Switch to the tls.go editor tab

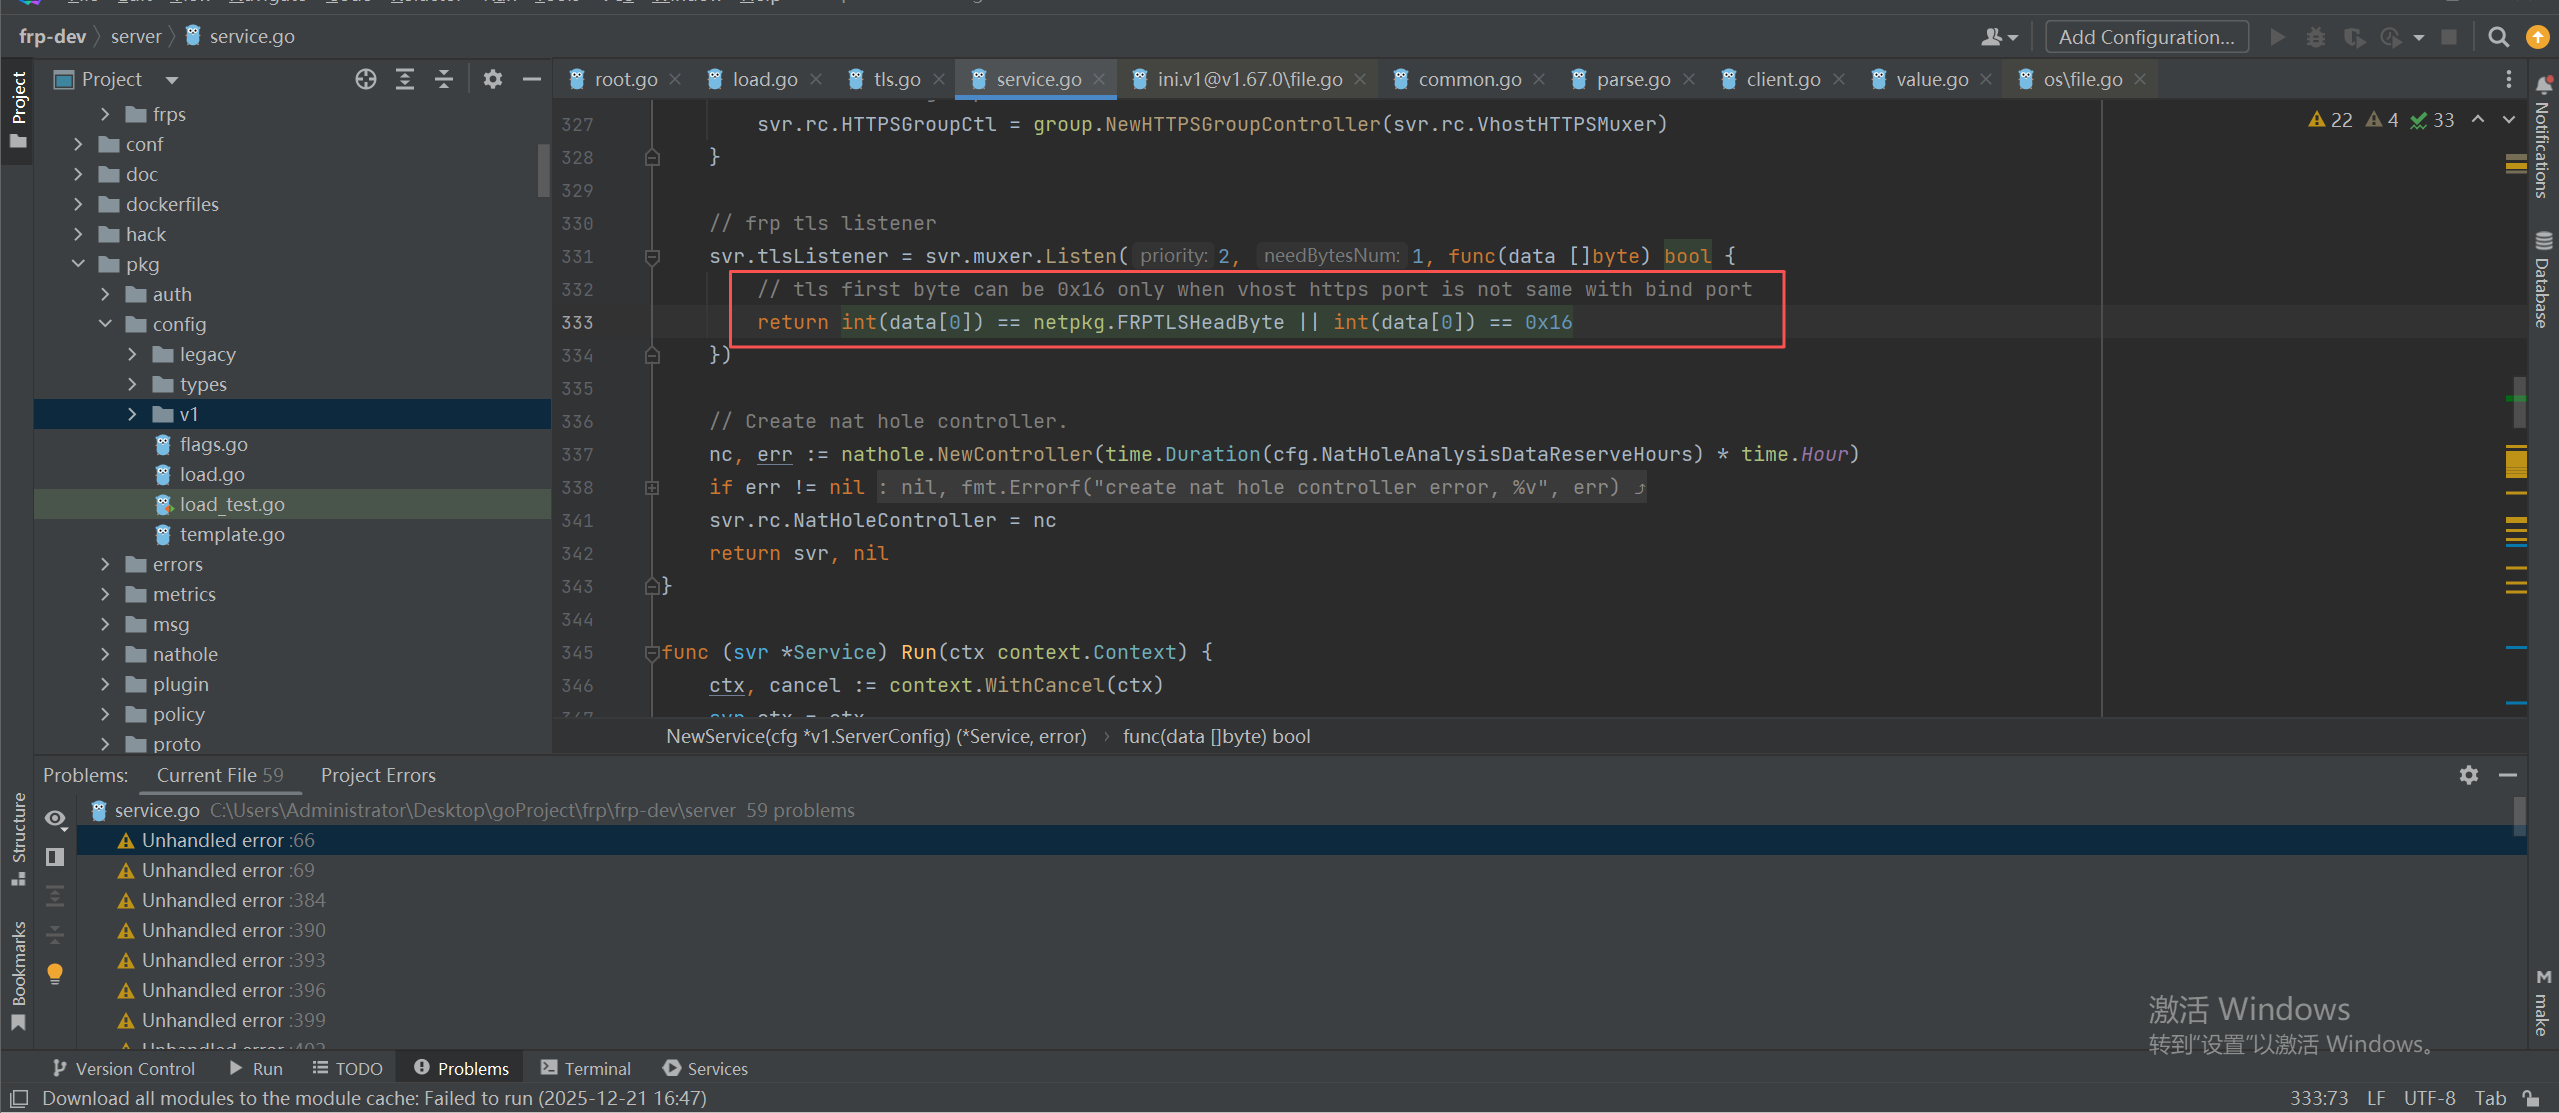point(896,79)
